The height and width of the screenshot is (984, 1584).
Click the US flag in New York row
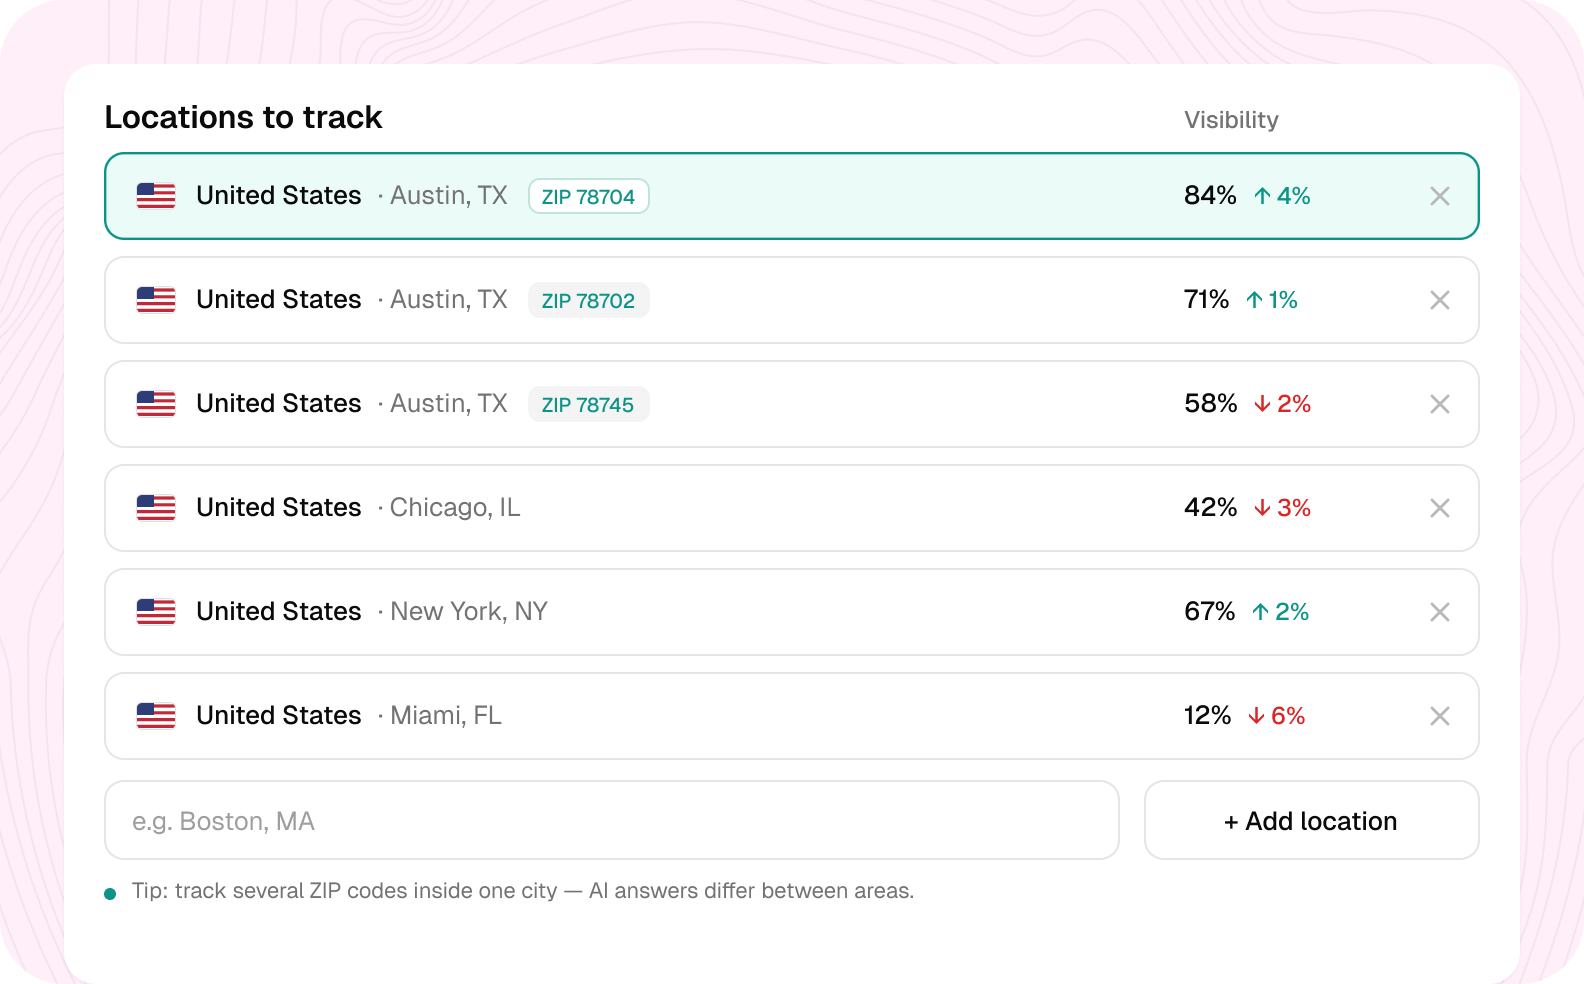156,612
